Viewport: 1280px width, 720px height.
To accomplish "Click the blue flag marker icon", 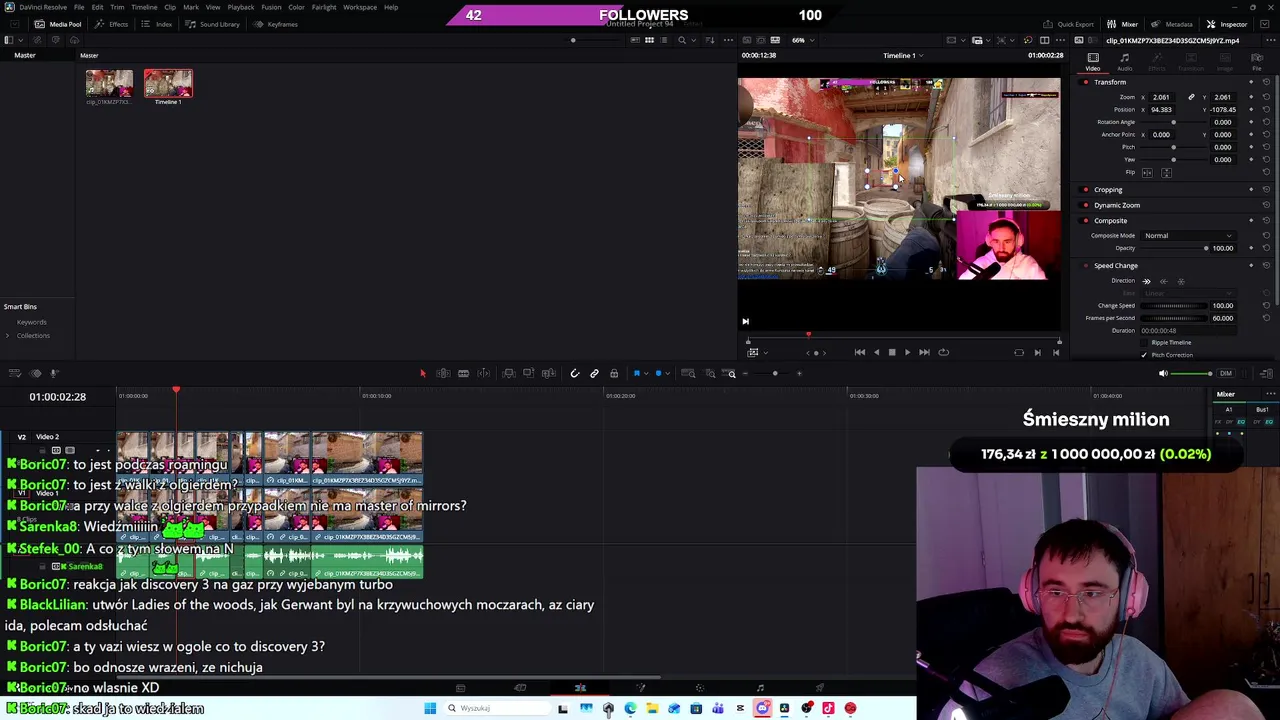I will [637, 373].
